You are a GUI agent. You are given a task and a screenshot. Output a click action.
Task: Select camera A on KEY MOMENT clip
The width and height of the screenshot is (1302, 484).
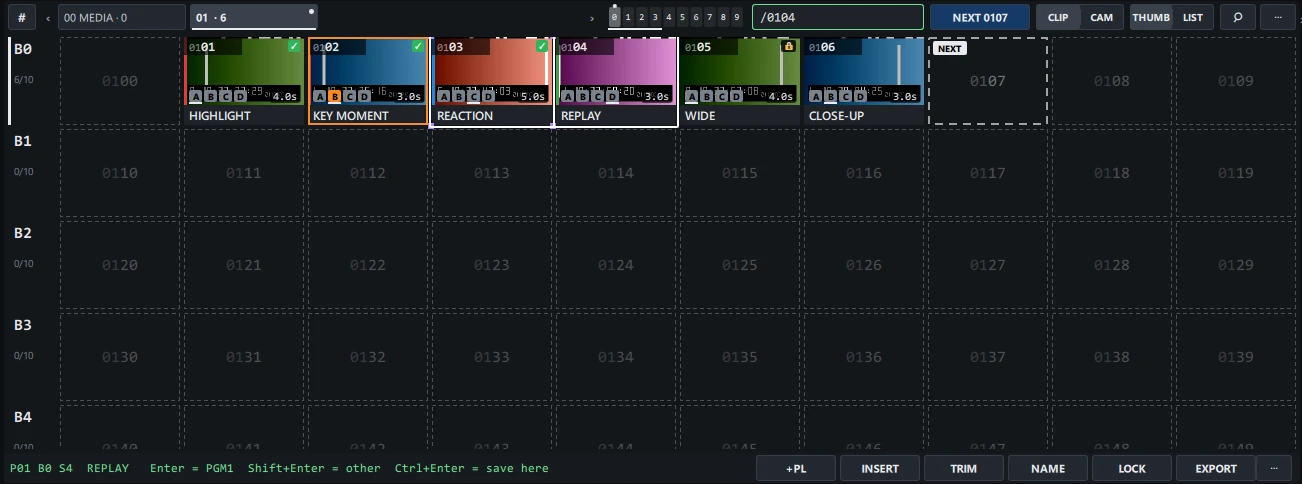320,97
